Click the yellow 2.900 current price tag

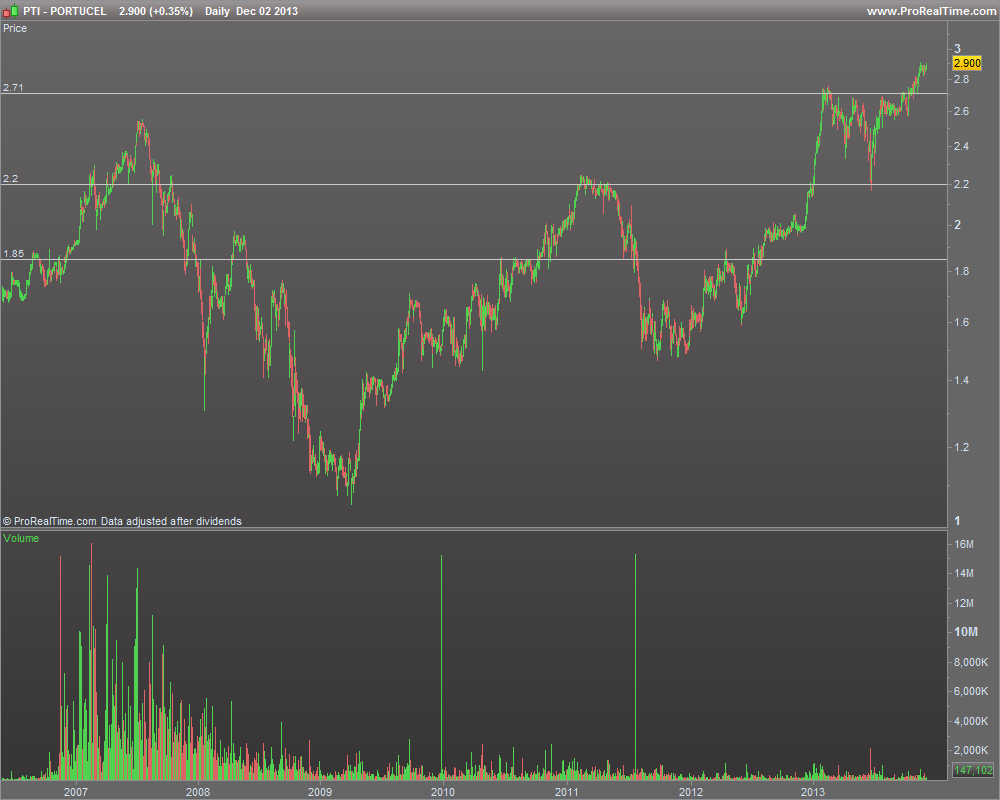[967, 63]
